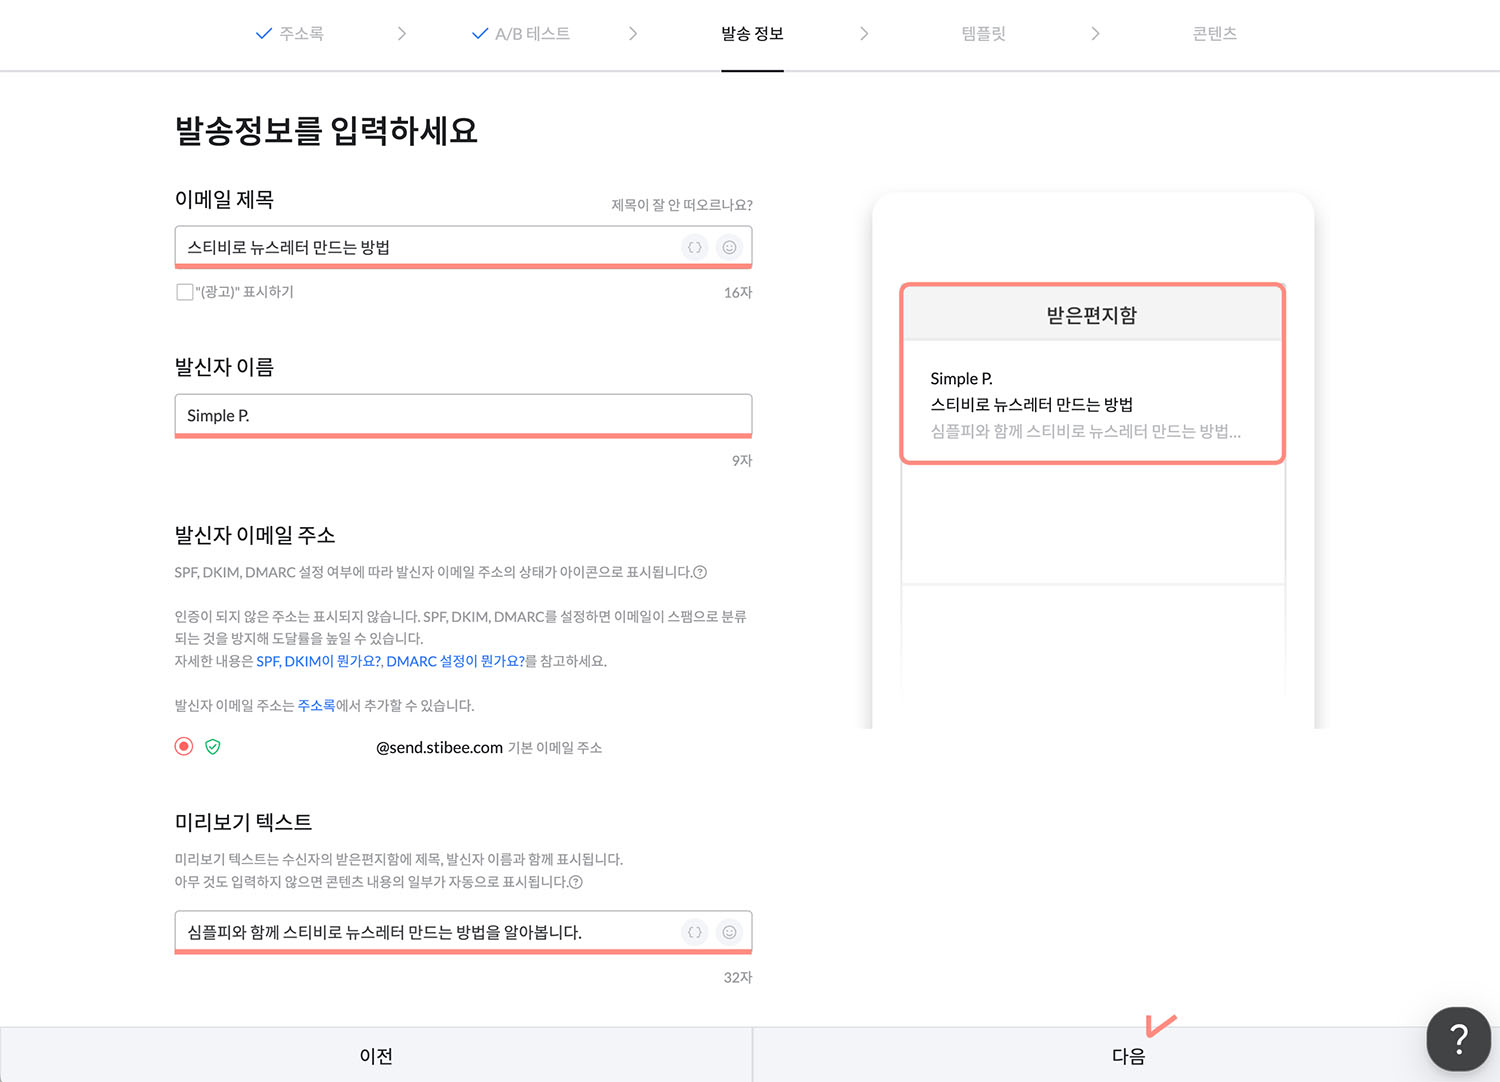This screenshot has width=1500, height=1082.
Task: Click help icon after preview text description
Action: click(x=576, y=882)
